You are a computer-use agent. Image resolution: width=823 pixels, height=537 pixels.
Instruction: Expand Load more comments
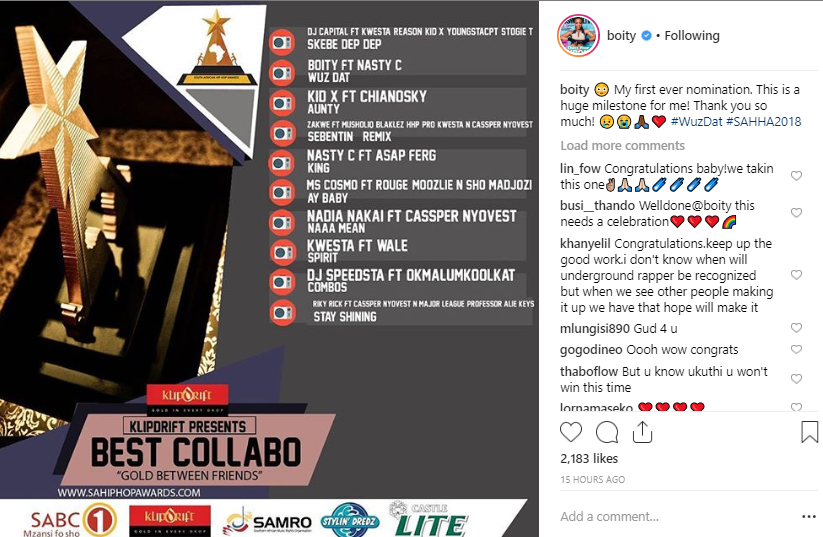tap(622, 145)
